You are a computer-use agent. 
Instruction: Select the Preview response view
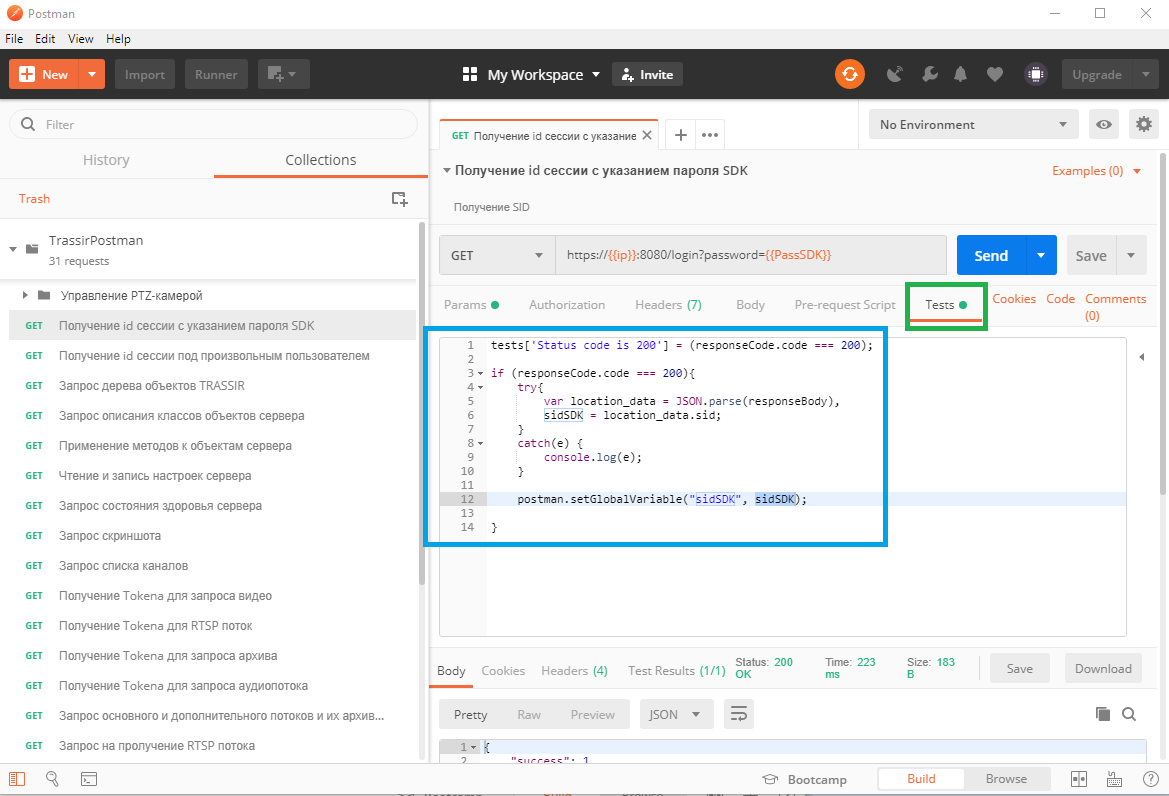click(x=593, y=714)
